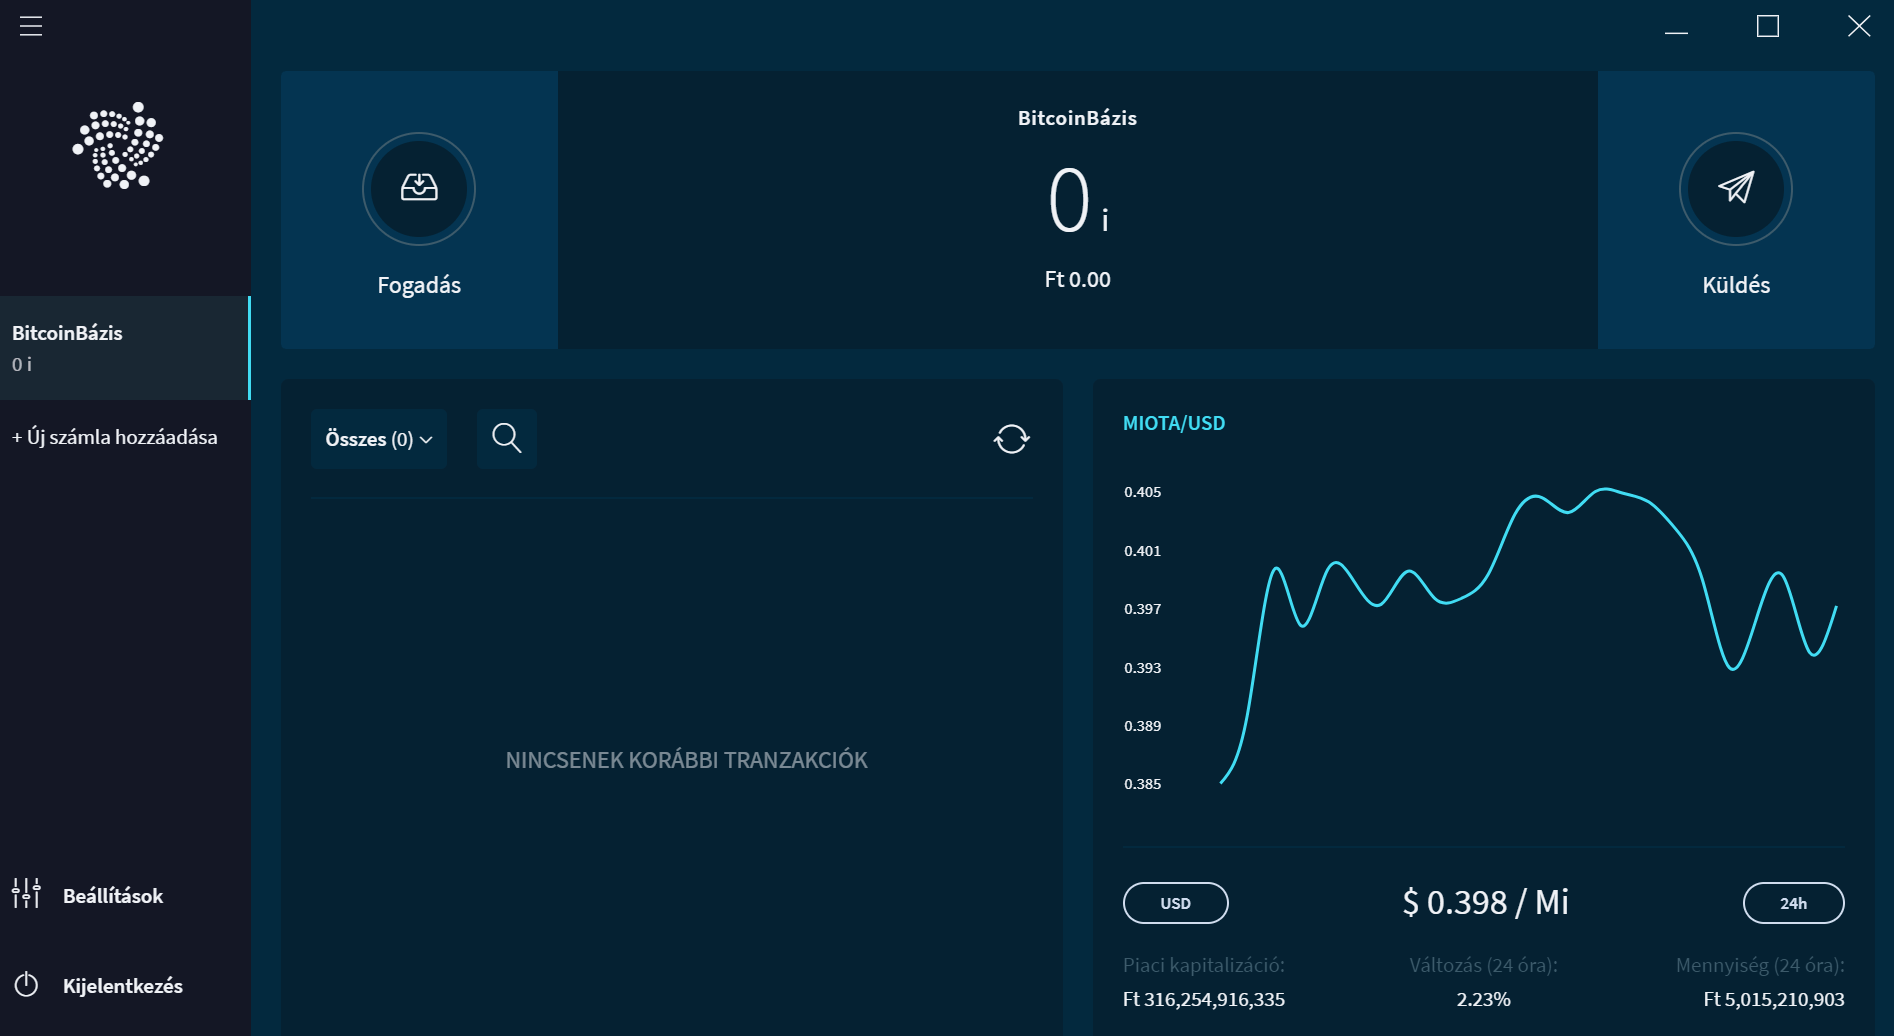Click the MIOTA/USD chart title
Screen dimensions: 1894x1036
tap(1174, 423)
